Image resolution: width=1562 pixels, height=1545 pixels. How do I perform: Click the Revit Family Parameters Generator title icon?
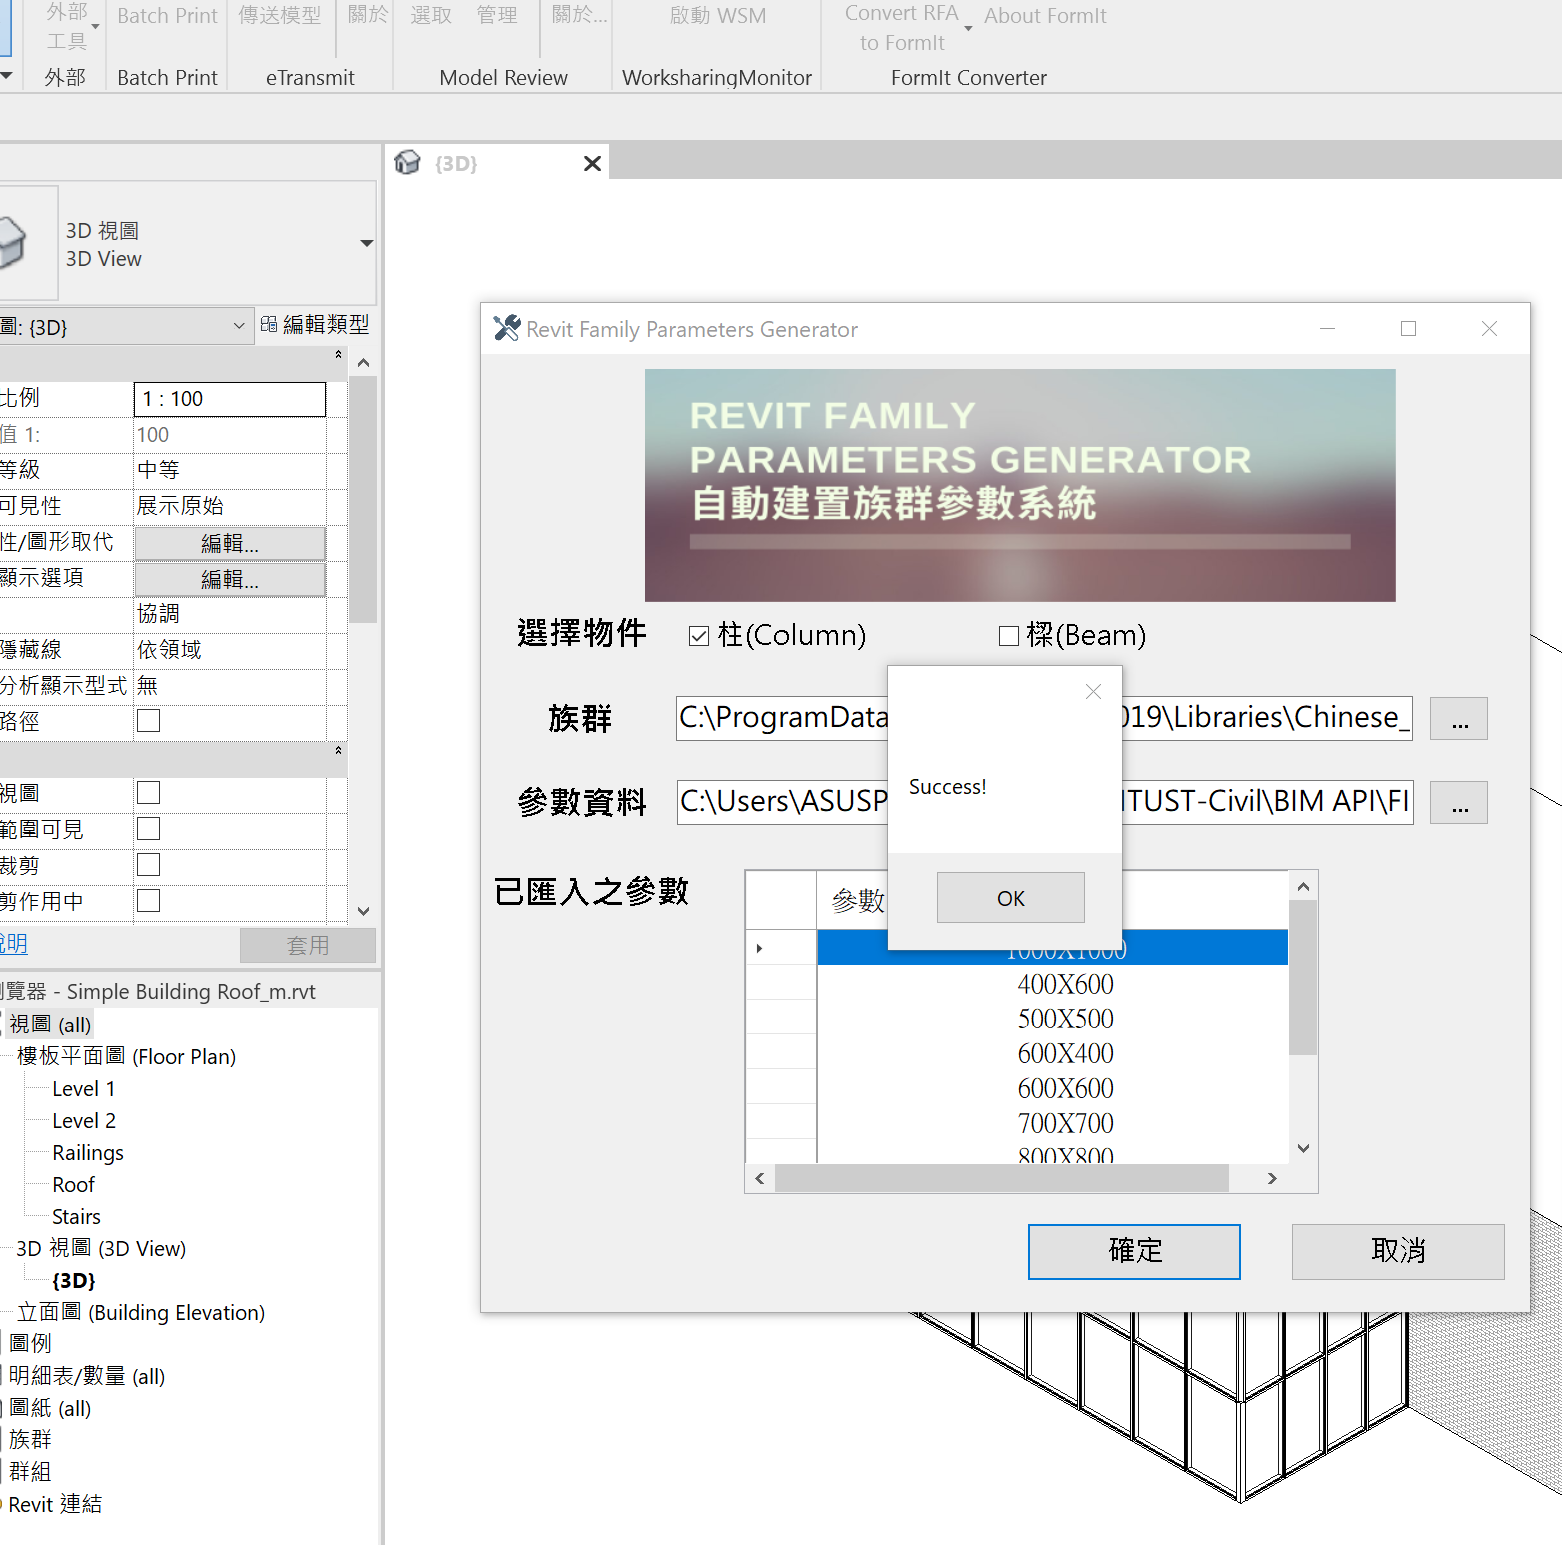507,328
